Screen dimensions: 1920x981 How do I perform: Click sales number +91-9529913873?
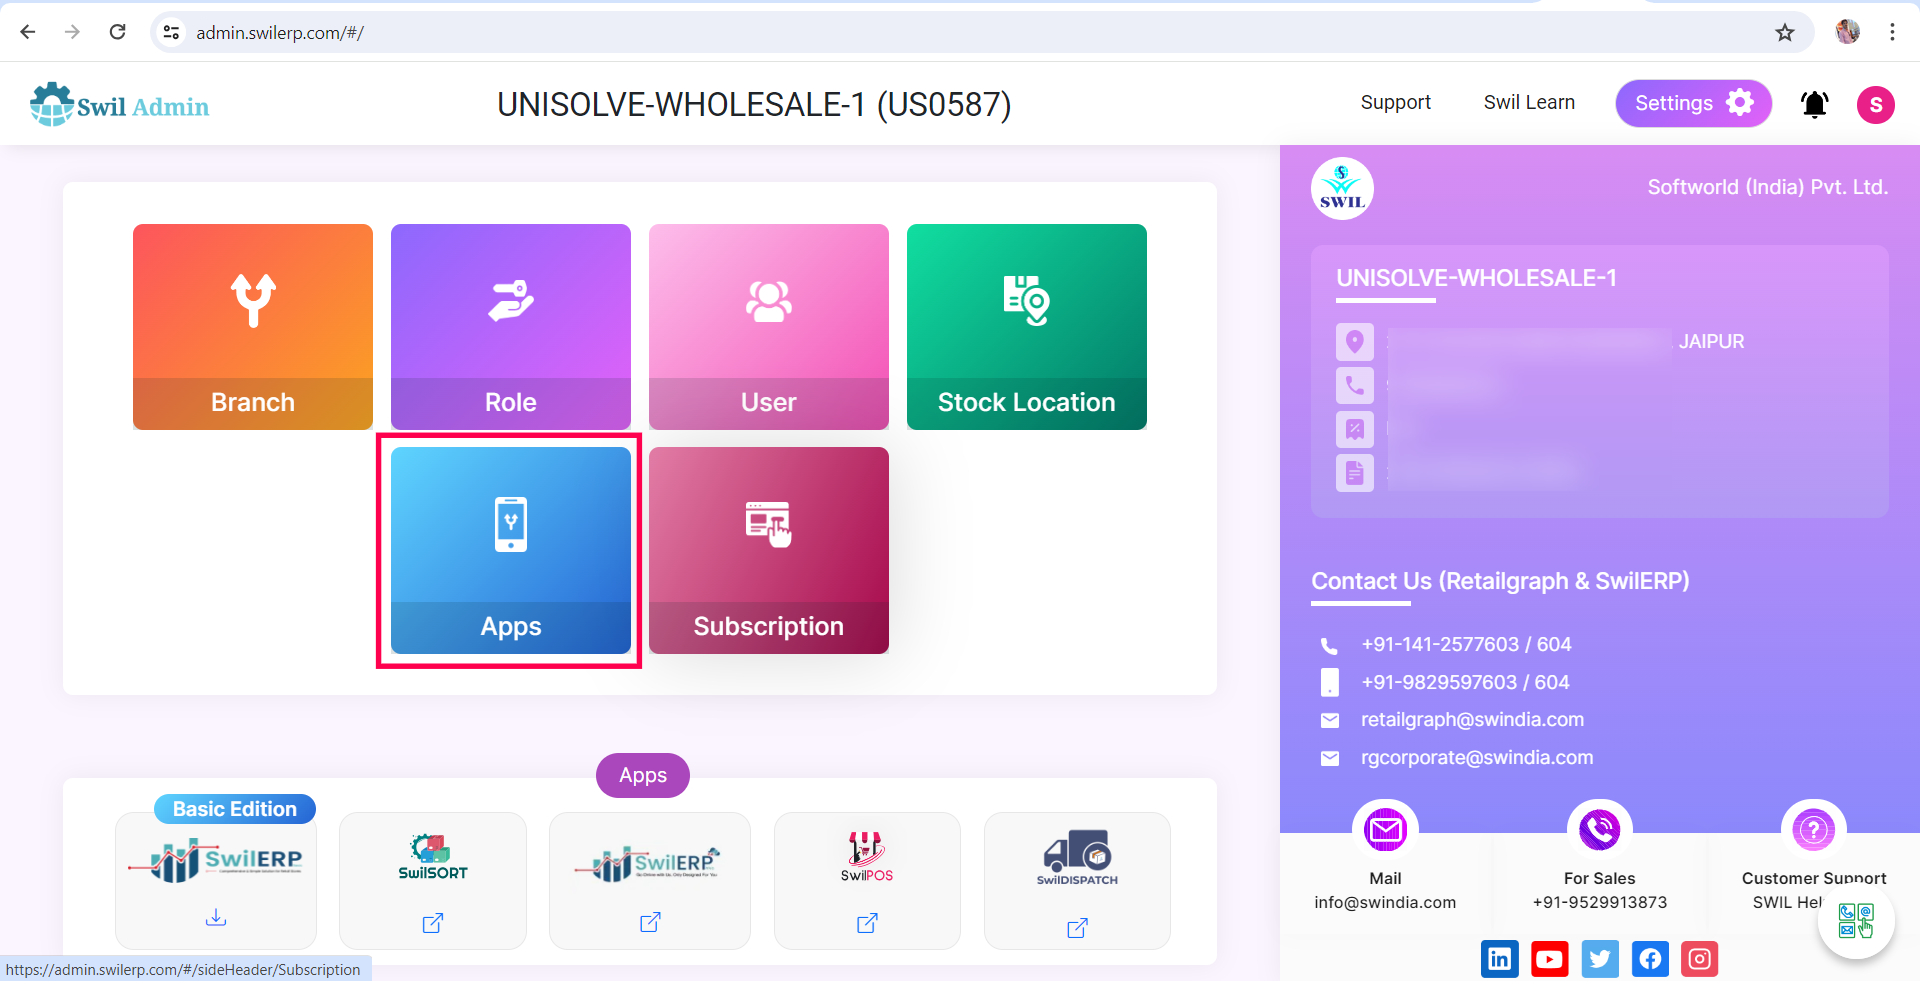(x=1600, y=902)
